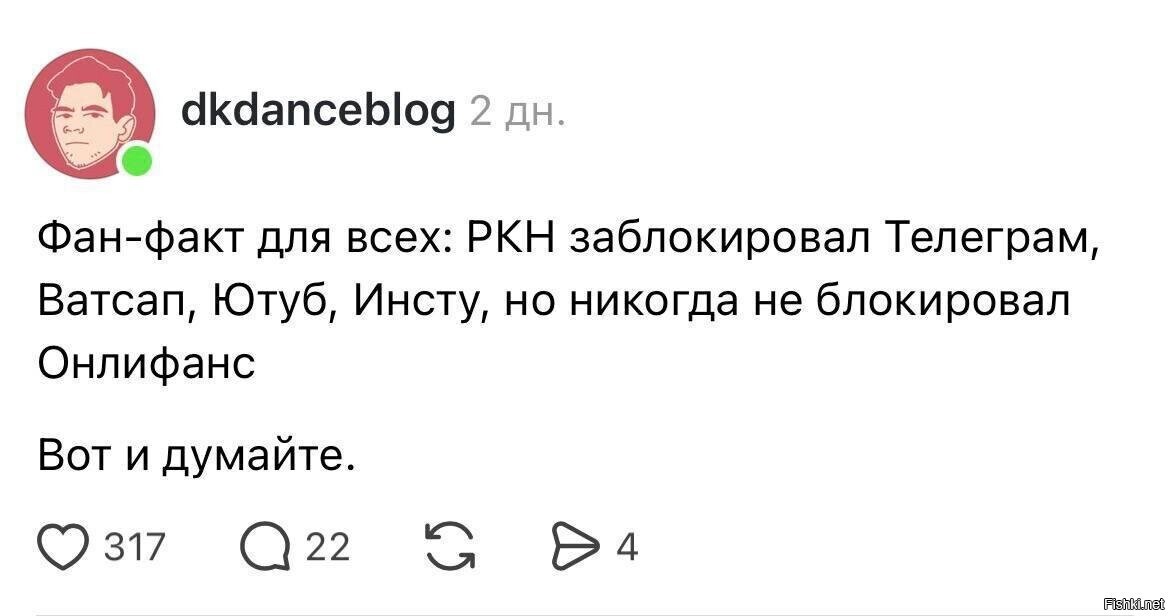The width and height of the screenshot is (1170, 616).
Task: Open the post via the '2 дн.' timestamp
Action: (517, 112)
